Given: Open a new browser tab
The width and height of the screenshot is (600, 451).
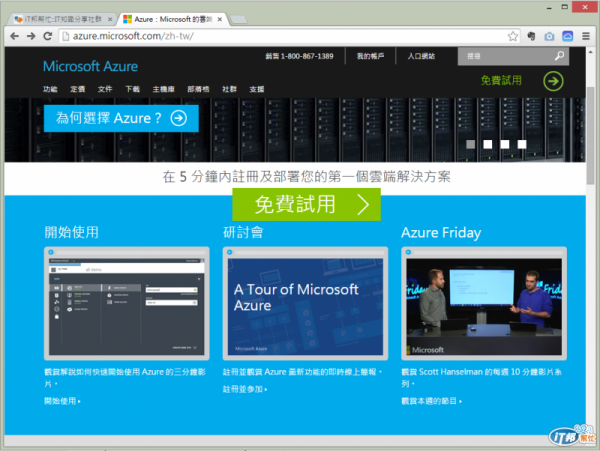Looking at the screenshot, I should [x=239, y=20].
